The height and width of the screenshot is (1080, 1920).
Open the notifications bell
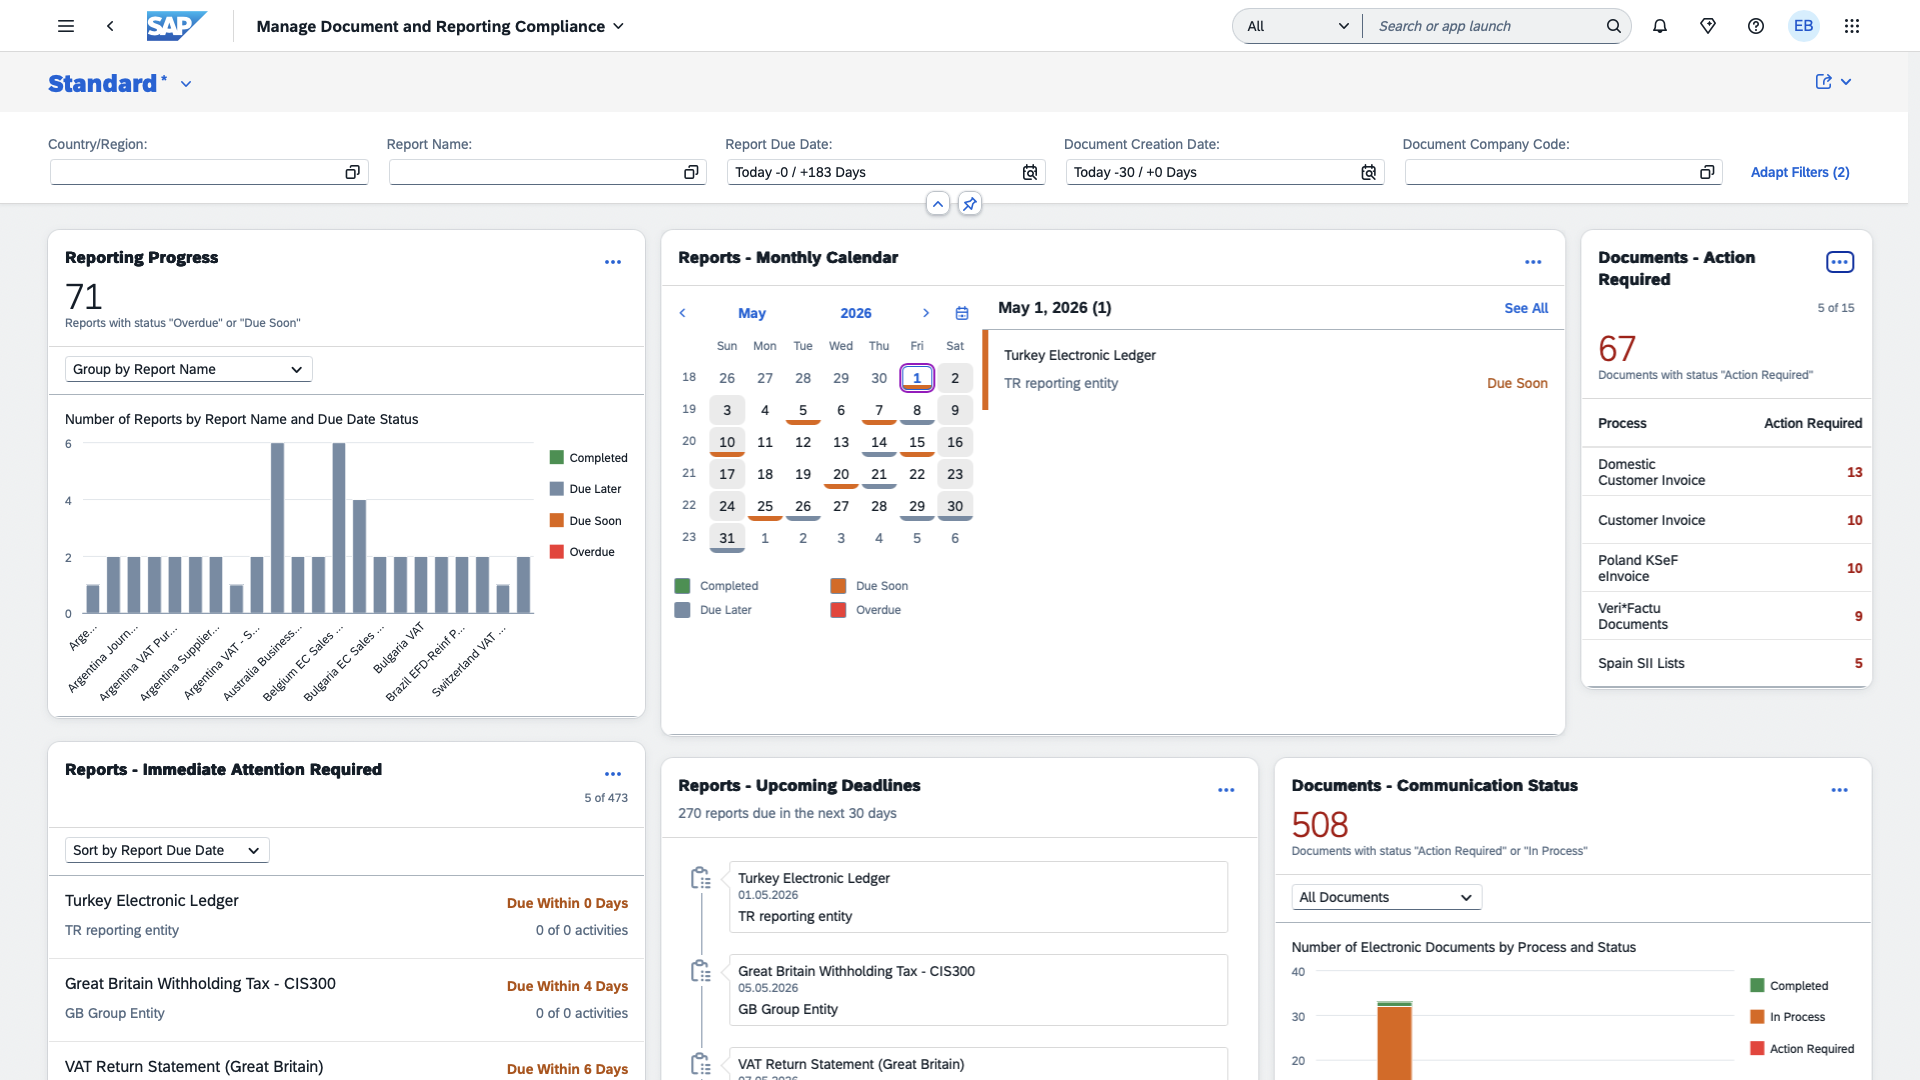click(1660, 26)
